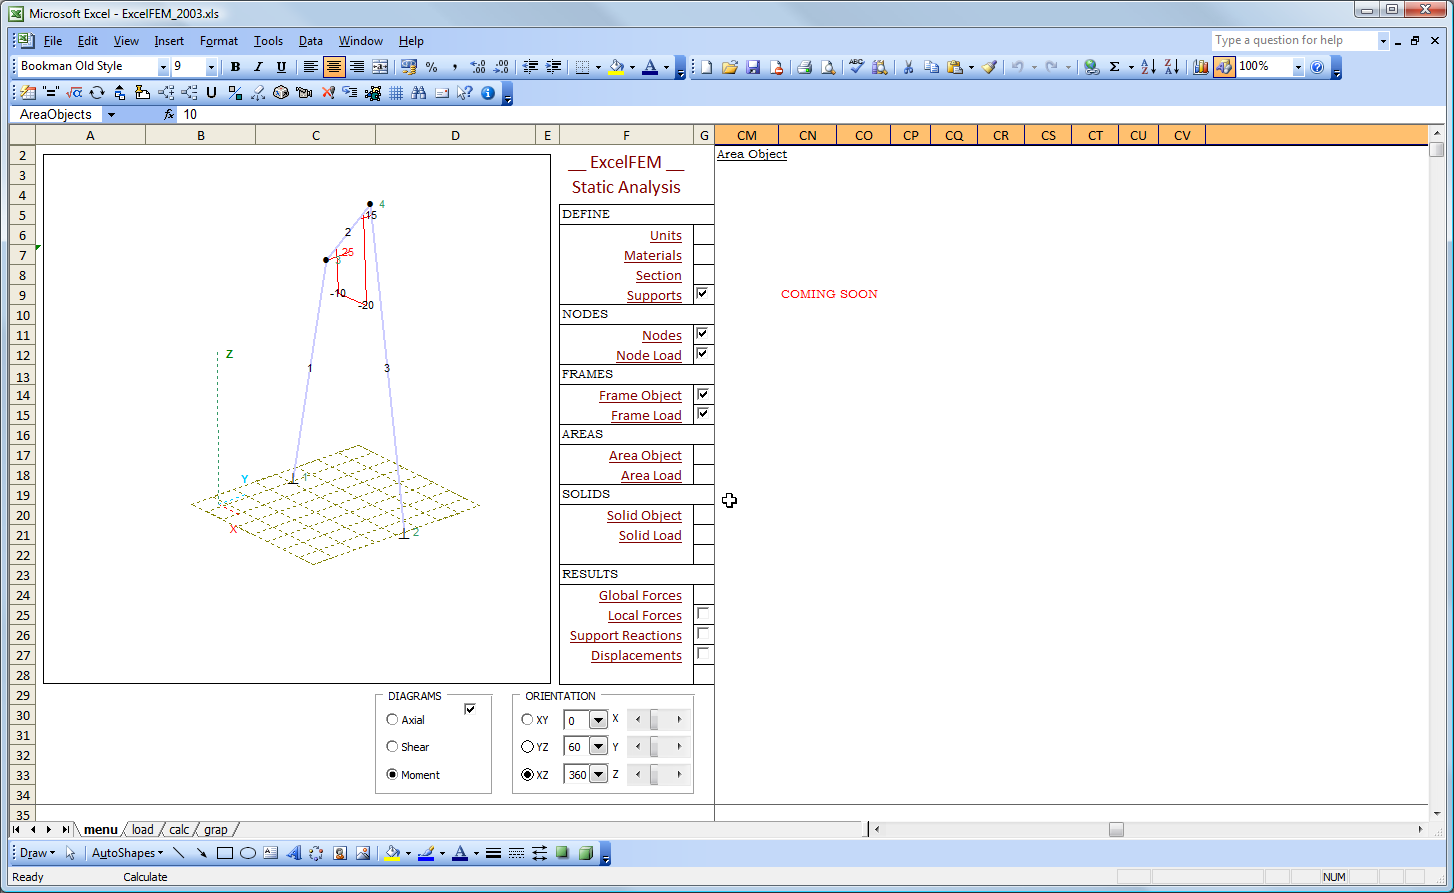Switch to the load sheet tab
1454x893 pixels.
pyautogui.click(x=143, y=830)
